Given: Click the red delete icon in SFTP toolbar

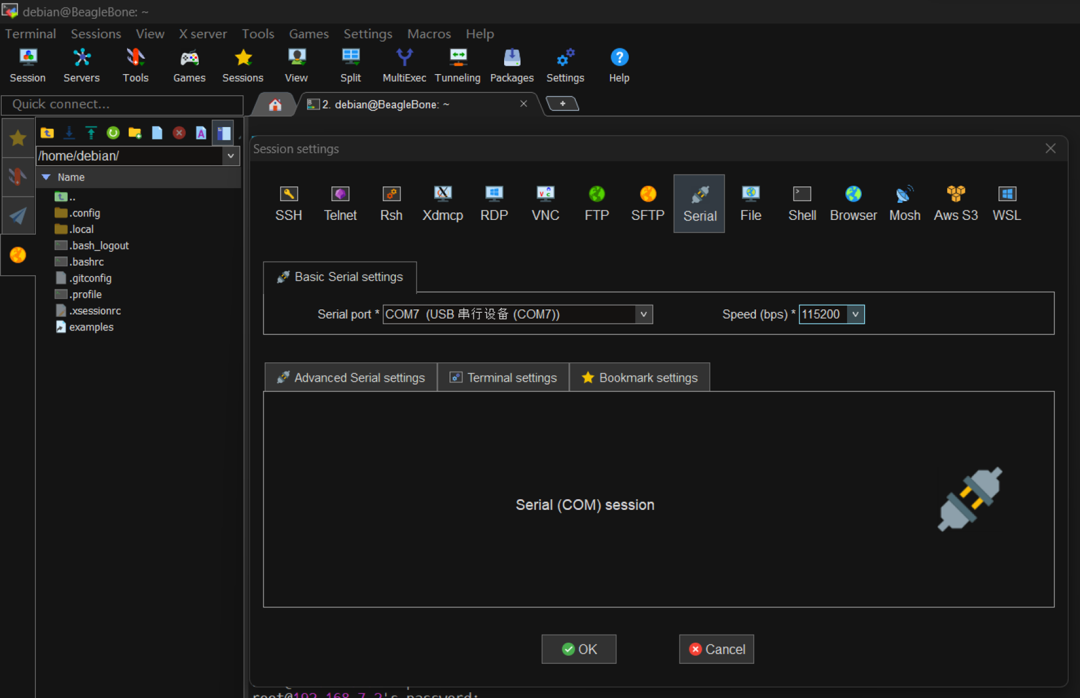Looking at the screenshot, I should point(179,133).
